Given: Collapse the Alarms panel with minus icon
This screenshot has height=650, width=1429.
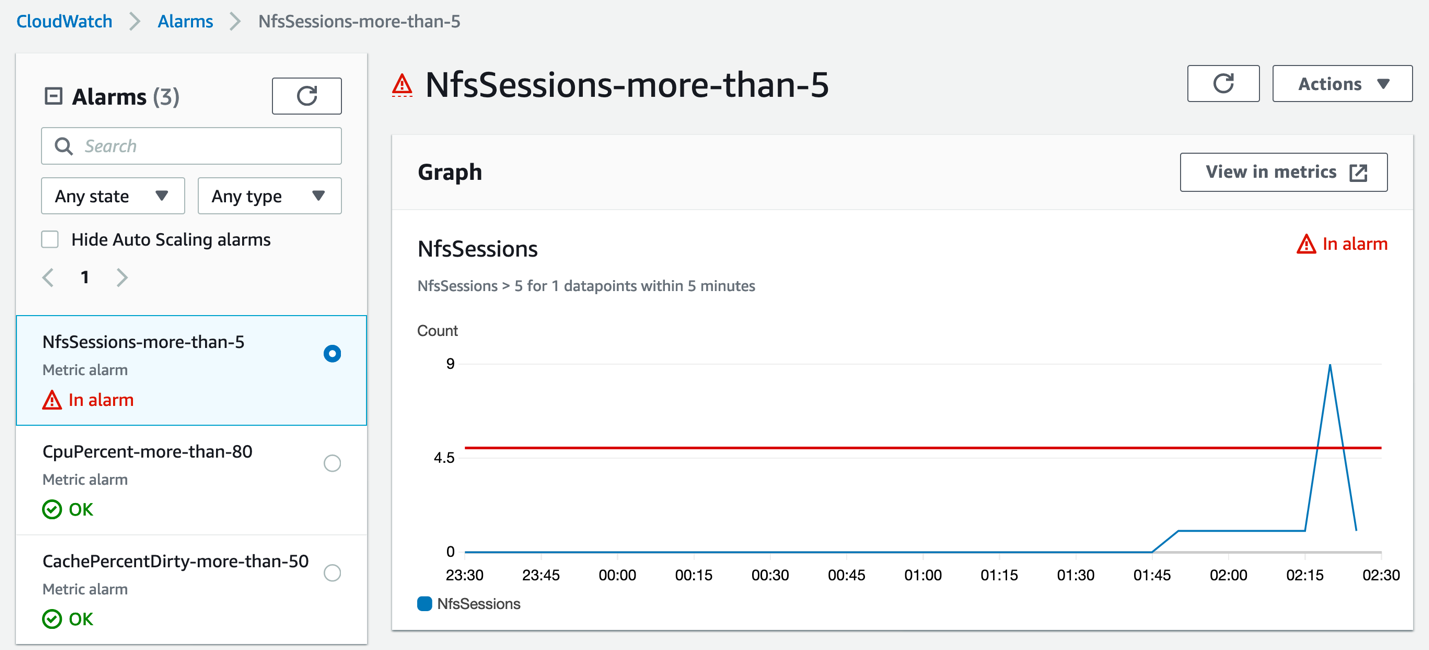Looking at the screenshot, I should (54, 97).
